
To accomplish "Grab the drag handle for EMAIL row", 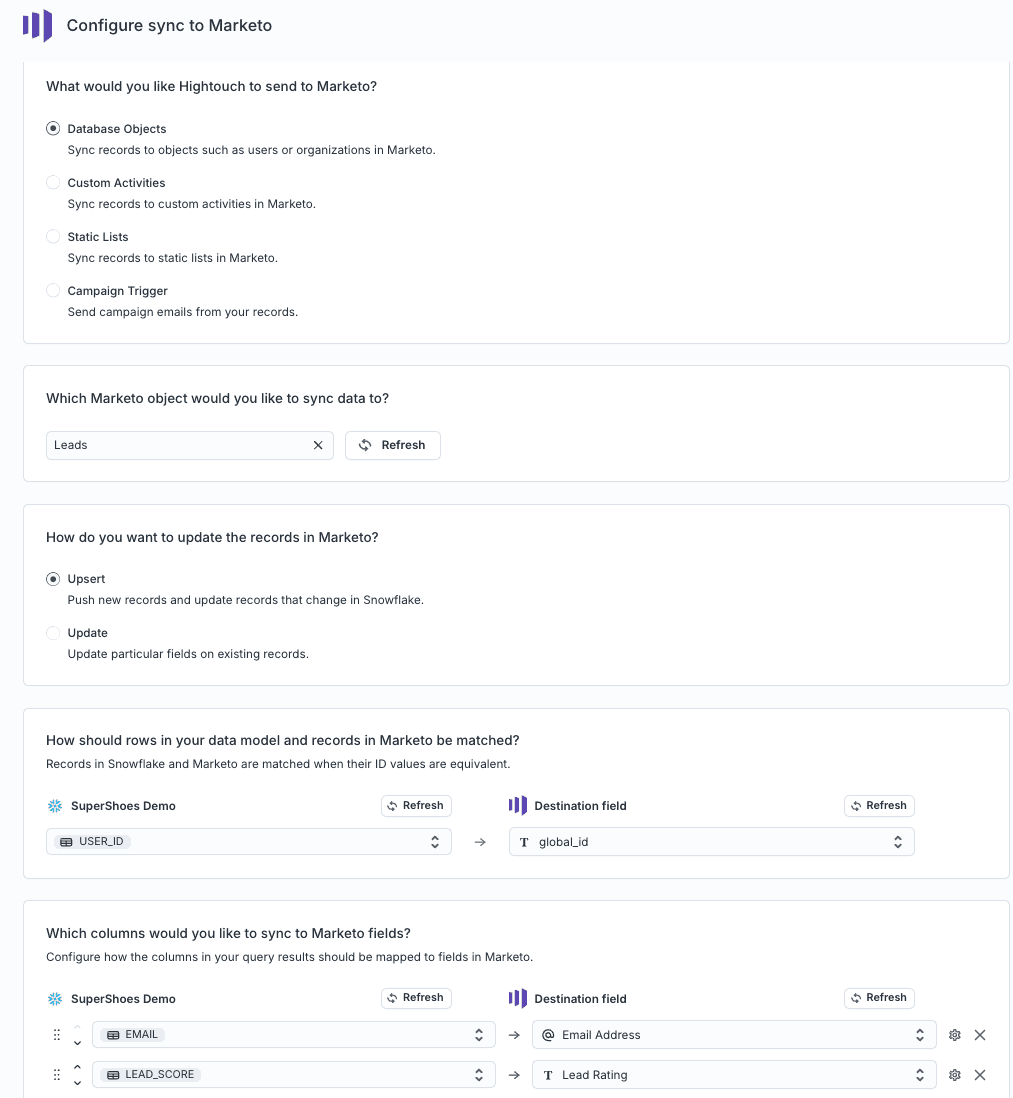I will [57, 1035].
